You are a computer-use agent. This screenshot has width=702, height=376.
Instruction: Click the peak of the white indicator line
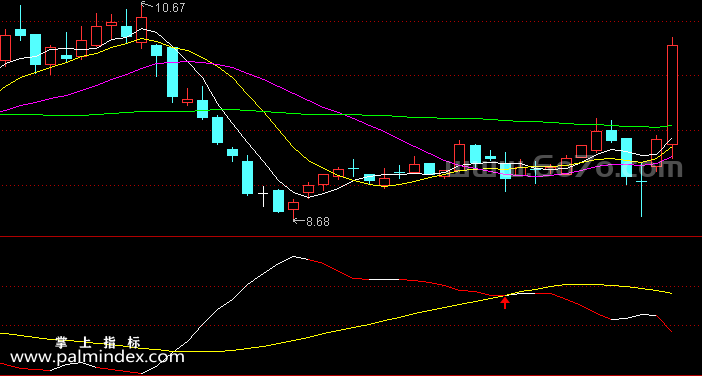[293, 256]
